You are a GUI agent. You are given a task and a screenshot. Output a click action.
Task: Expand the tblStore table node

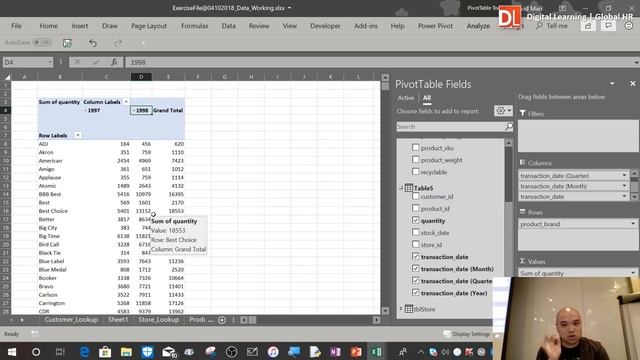pyautogui.click(x=401, y=309)
